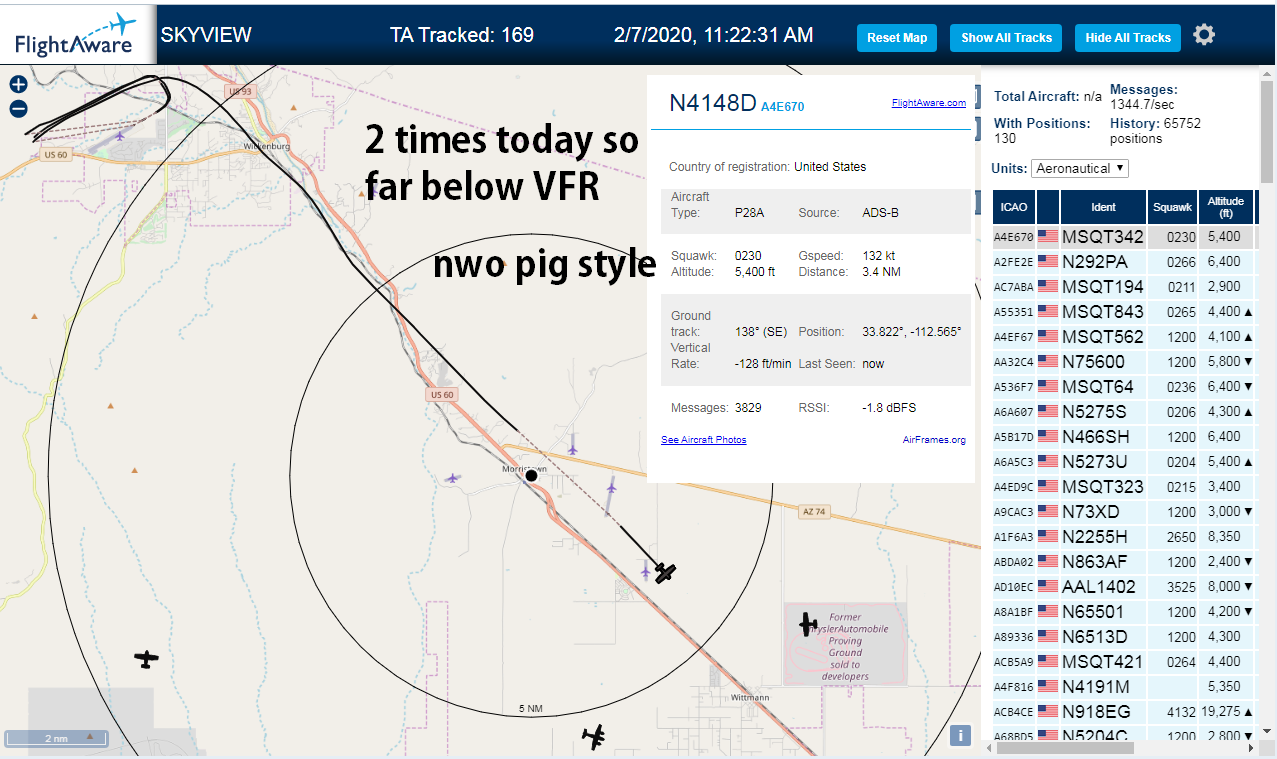The height and width of the screenshot is (759, 1277).
Task: Open the See Aircraft Photos link
Action: [703, 440]
